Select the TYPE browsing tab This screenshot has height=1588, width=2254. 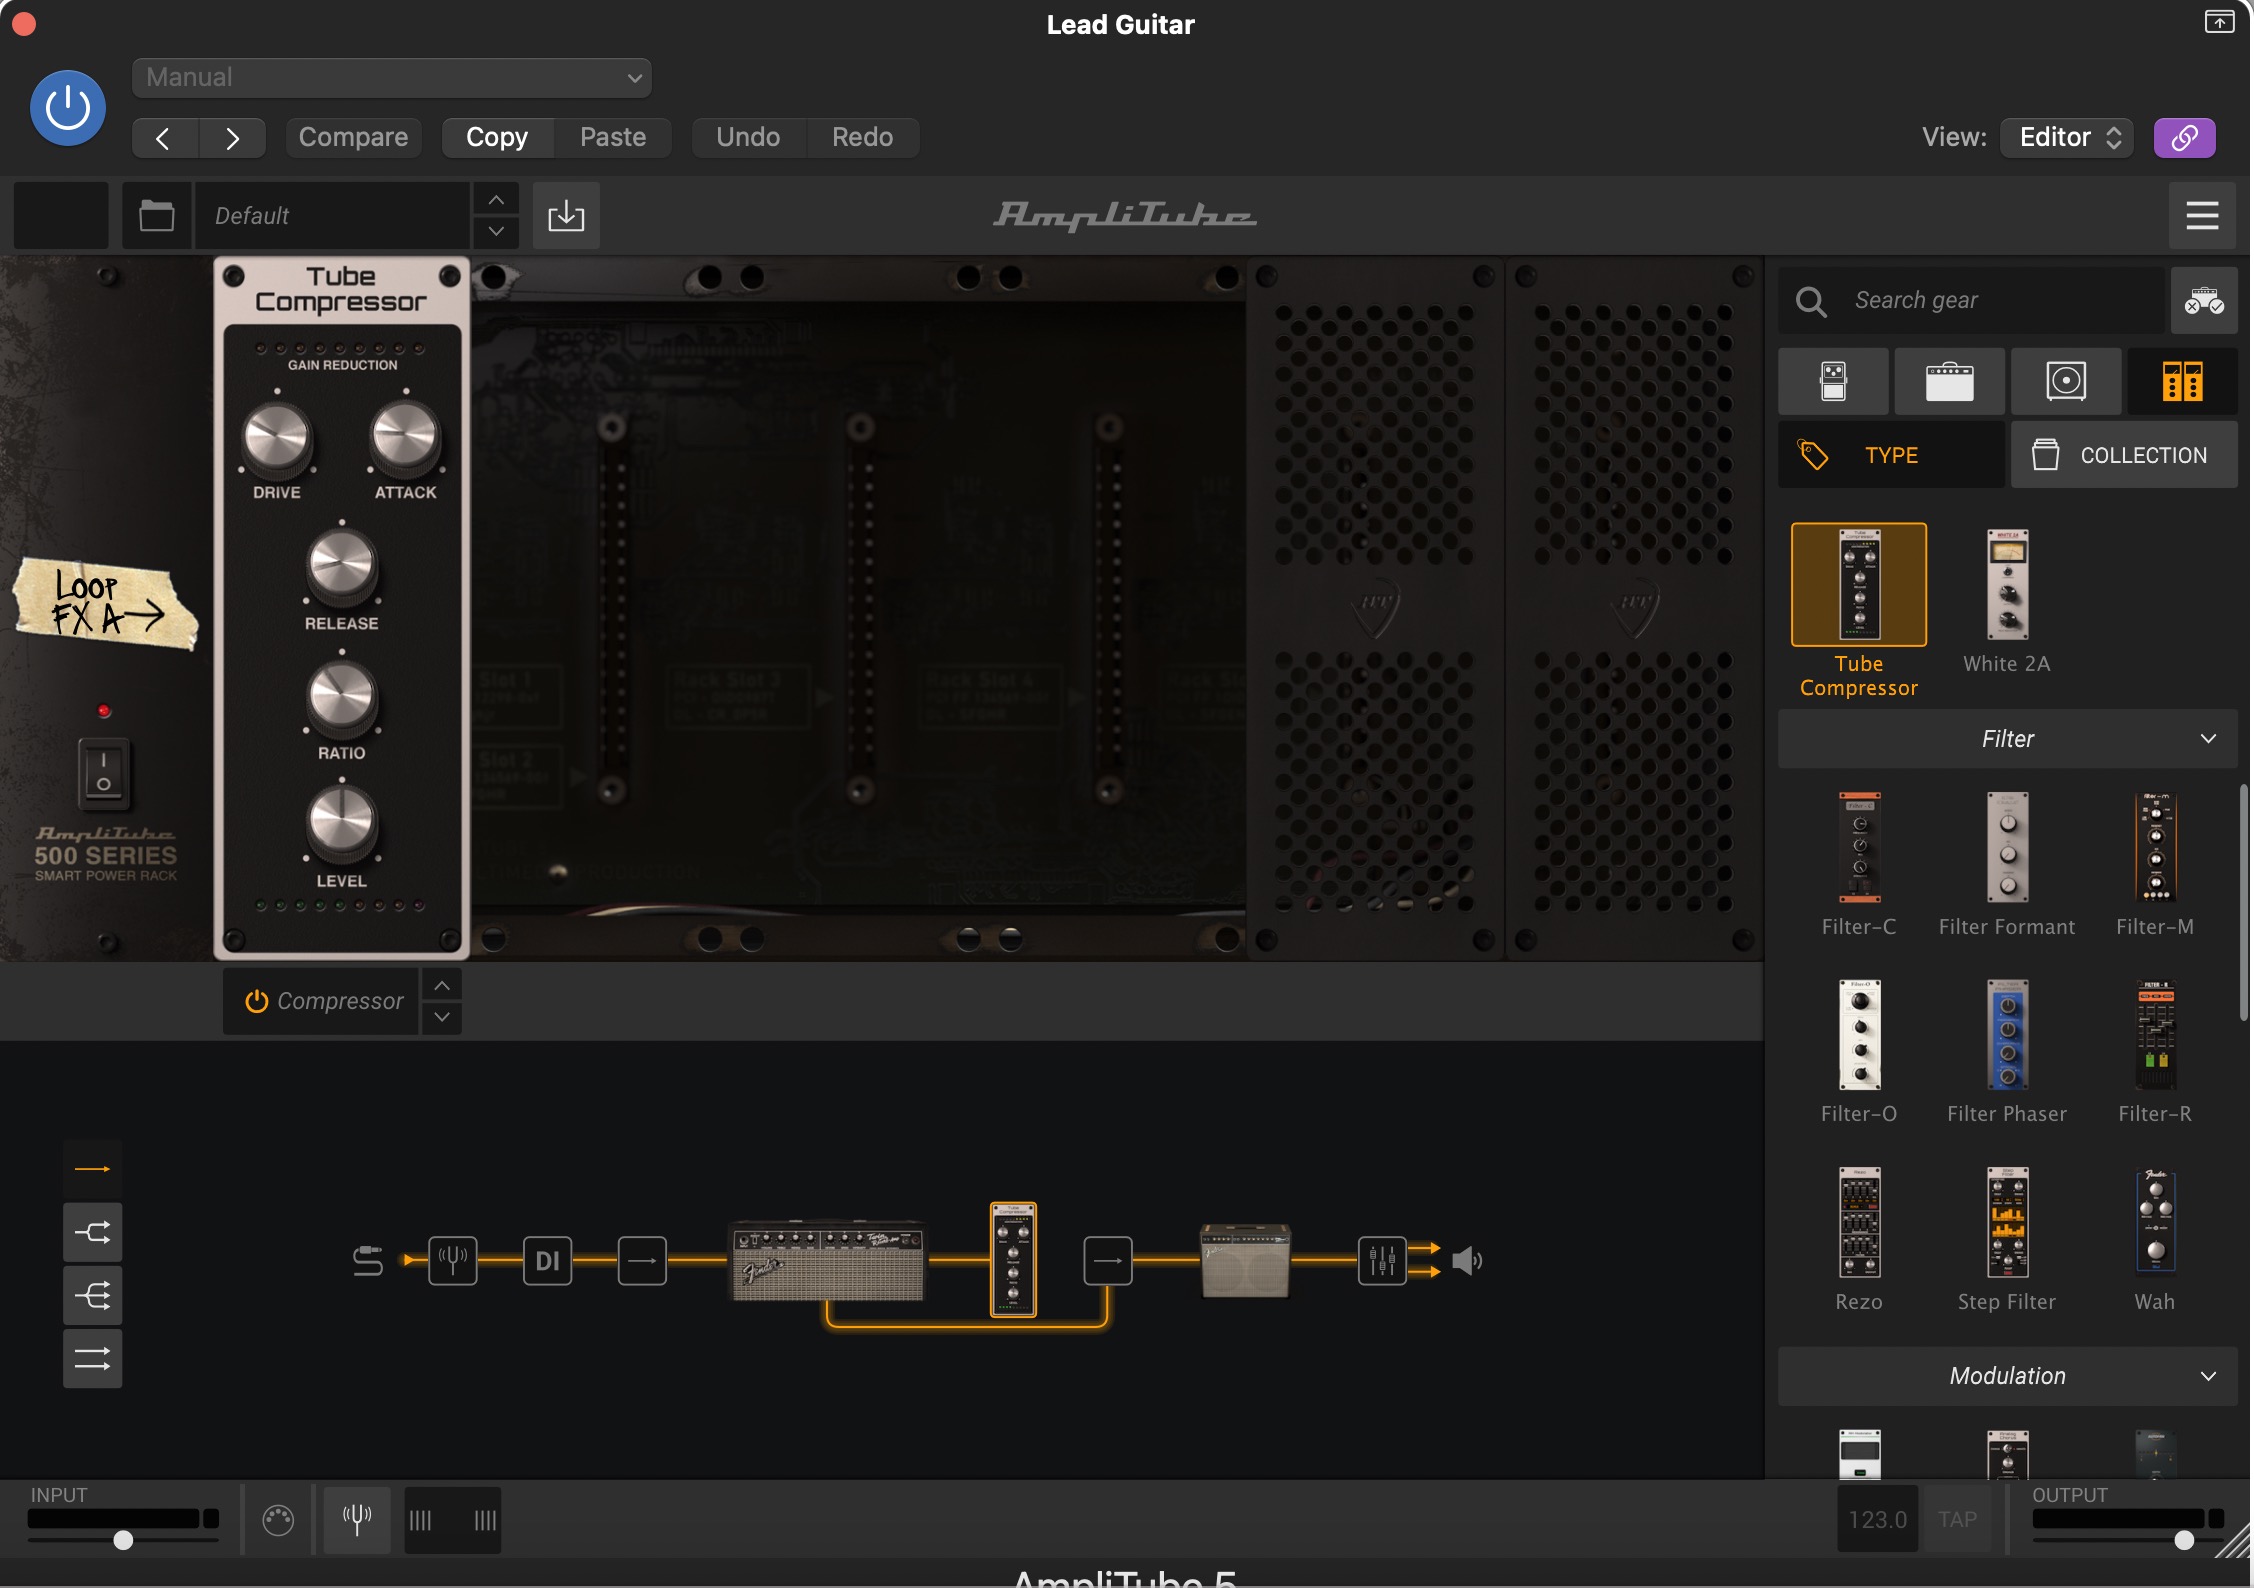click(1891, 455)
